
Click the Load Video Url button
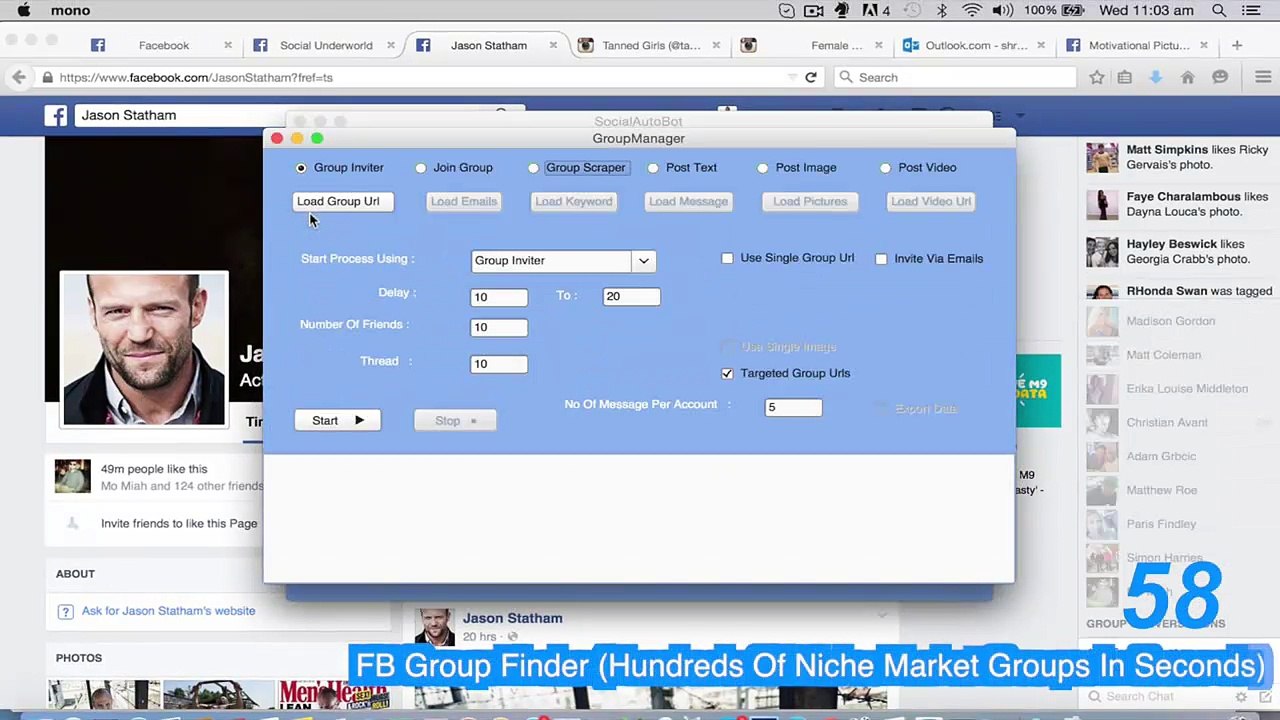click(x=930, y=201)
